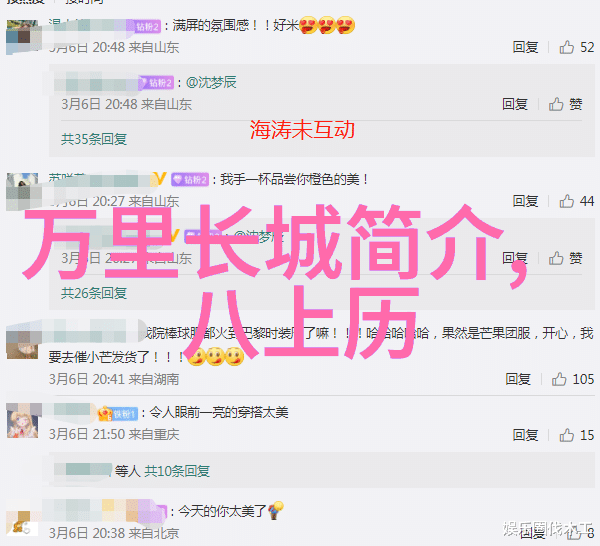Open avatar of the first commenter
Viewport: 600px width, 546px height.
[23, 37]
